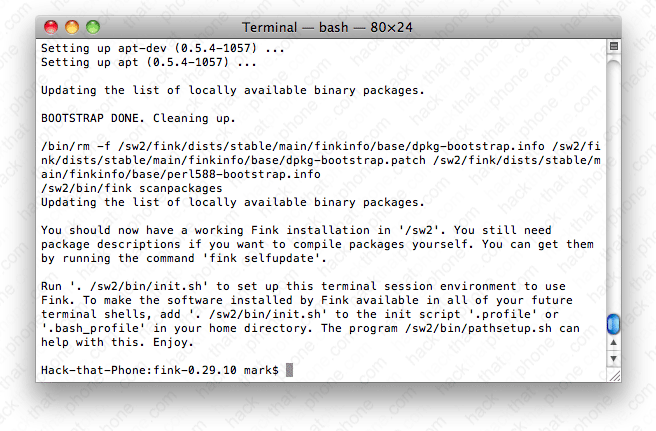Click the empty scrollbar track above the thumb
Viewport: 656px width, 431px height.
(613, 180)
